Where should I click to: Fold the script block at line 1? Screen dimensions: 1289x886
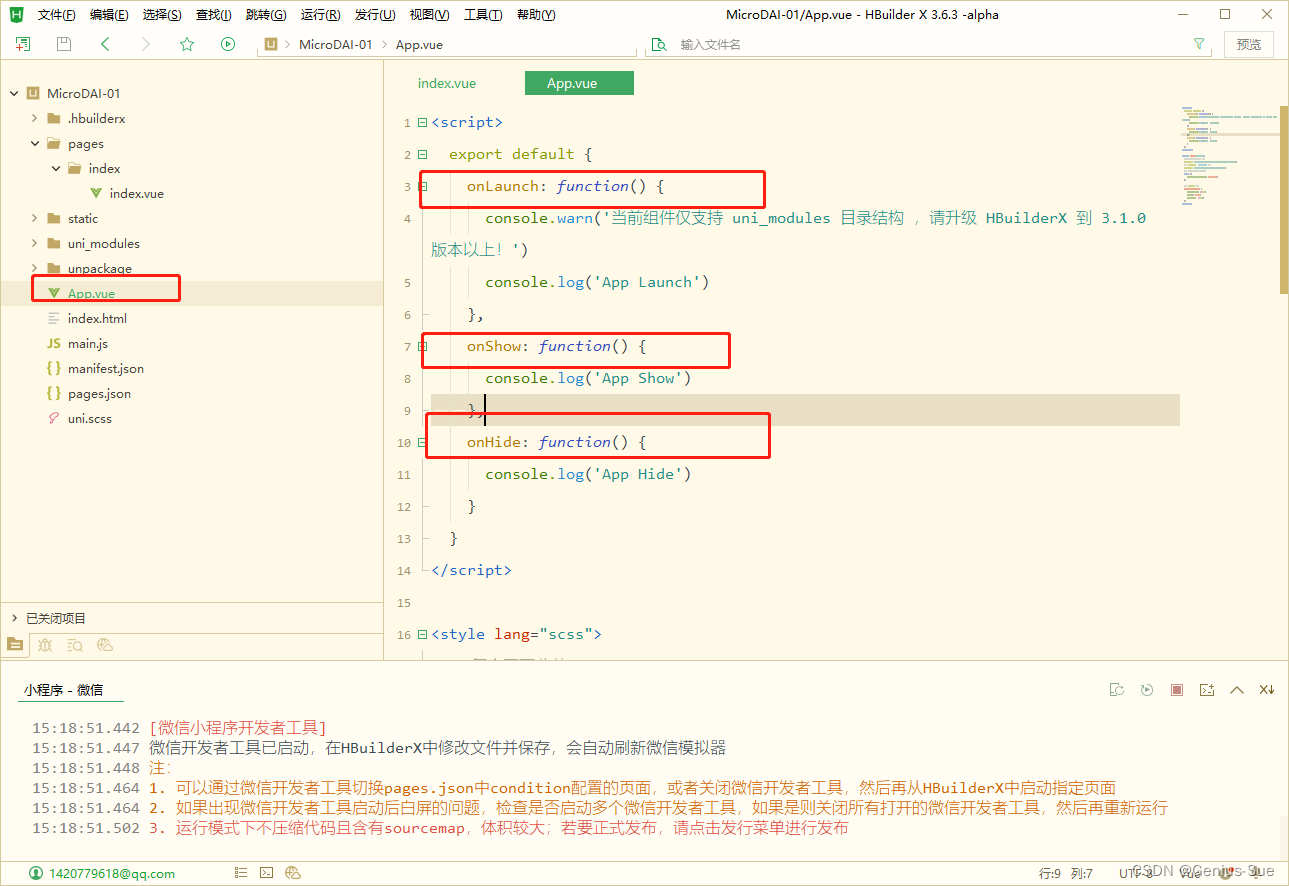coord(422,122)
